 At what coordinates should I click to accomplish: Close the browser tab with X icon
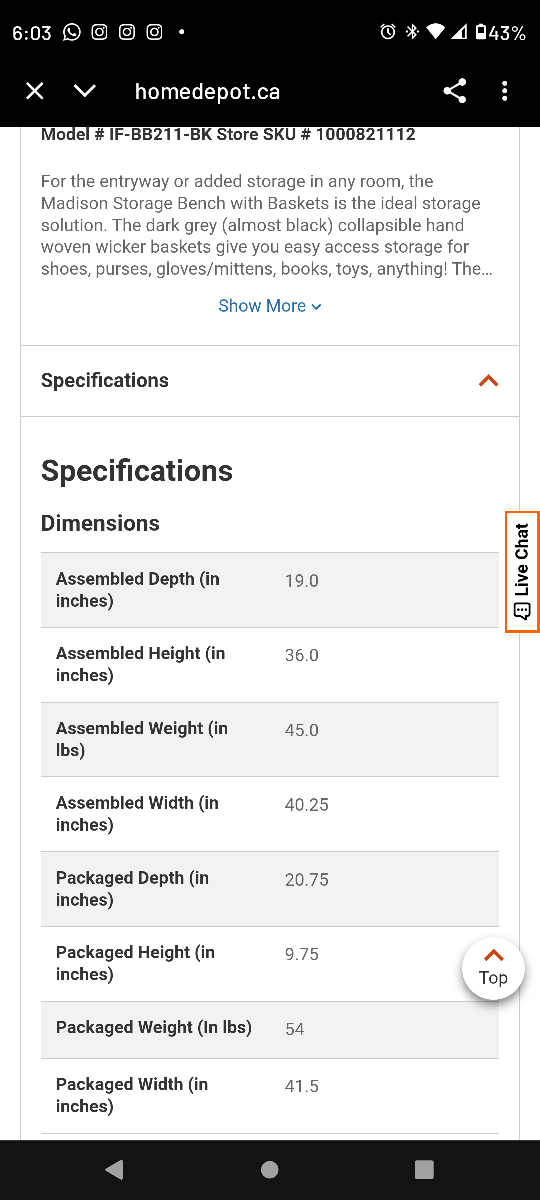tap(35, 91)
